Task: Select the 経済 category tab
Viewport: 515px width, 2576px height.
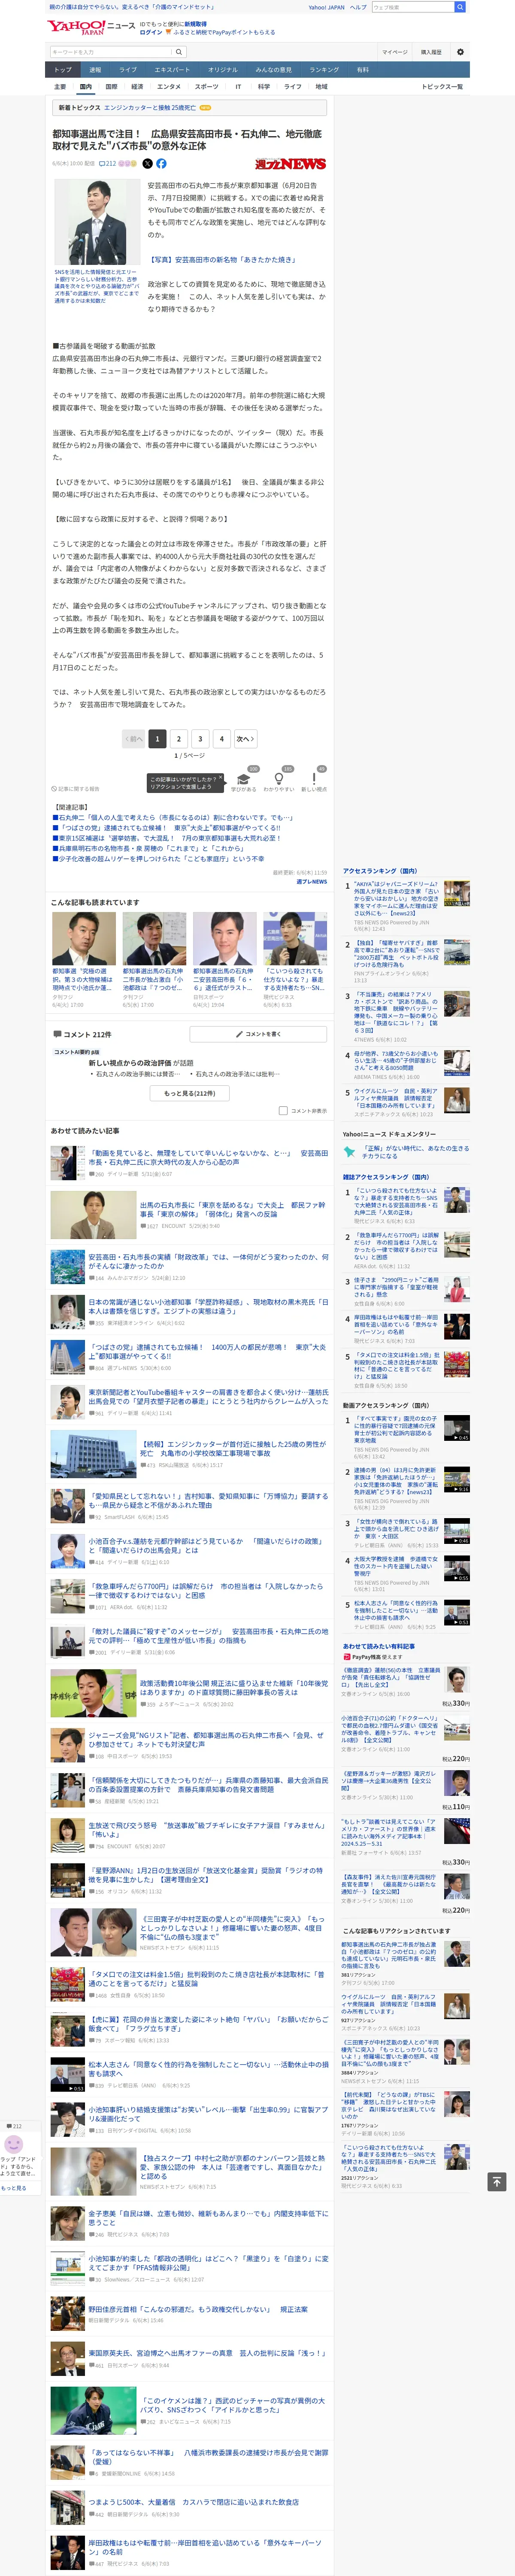Action: (137, 87)
